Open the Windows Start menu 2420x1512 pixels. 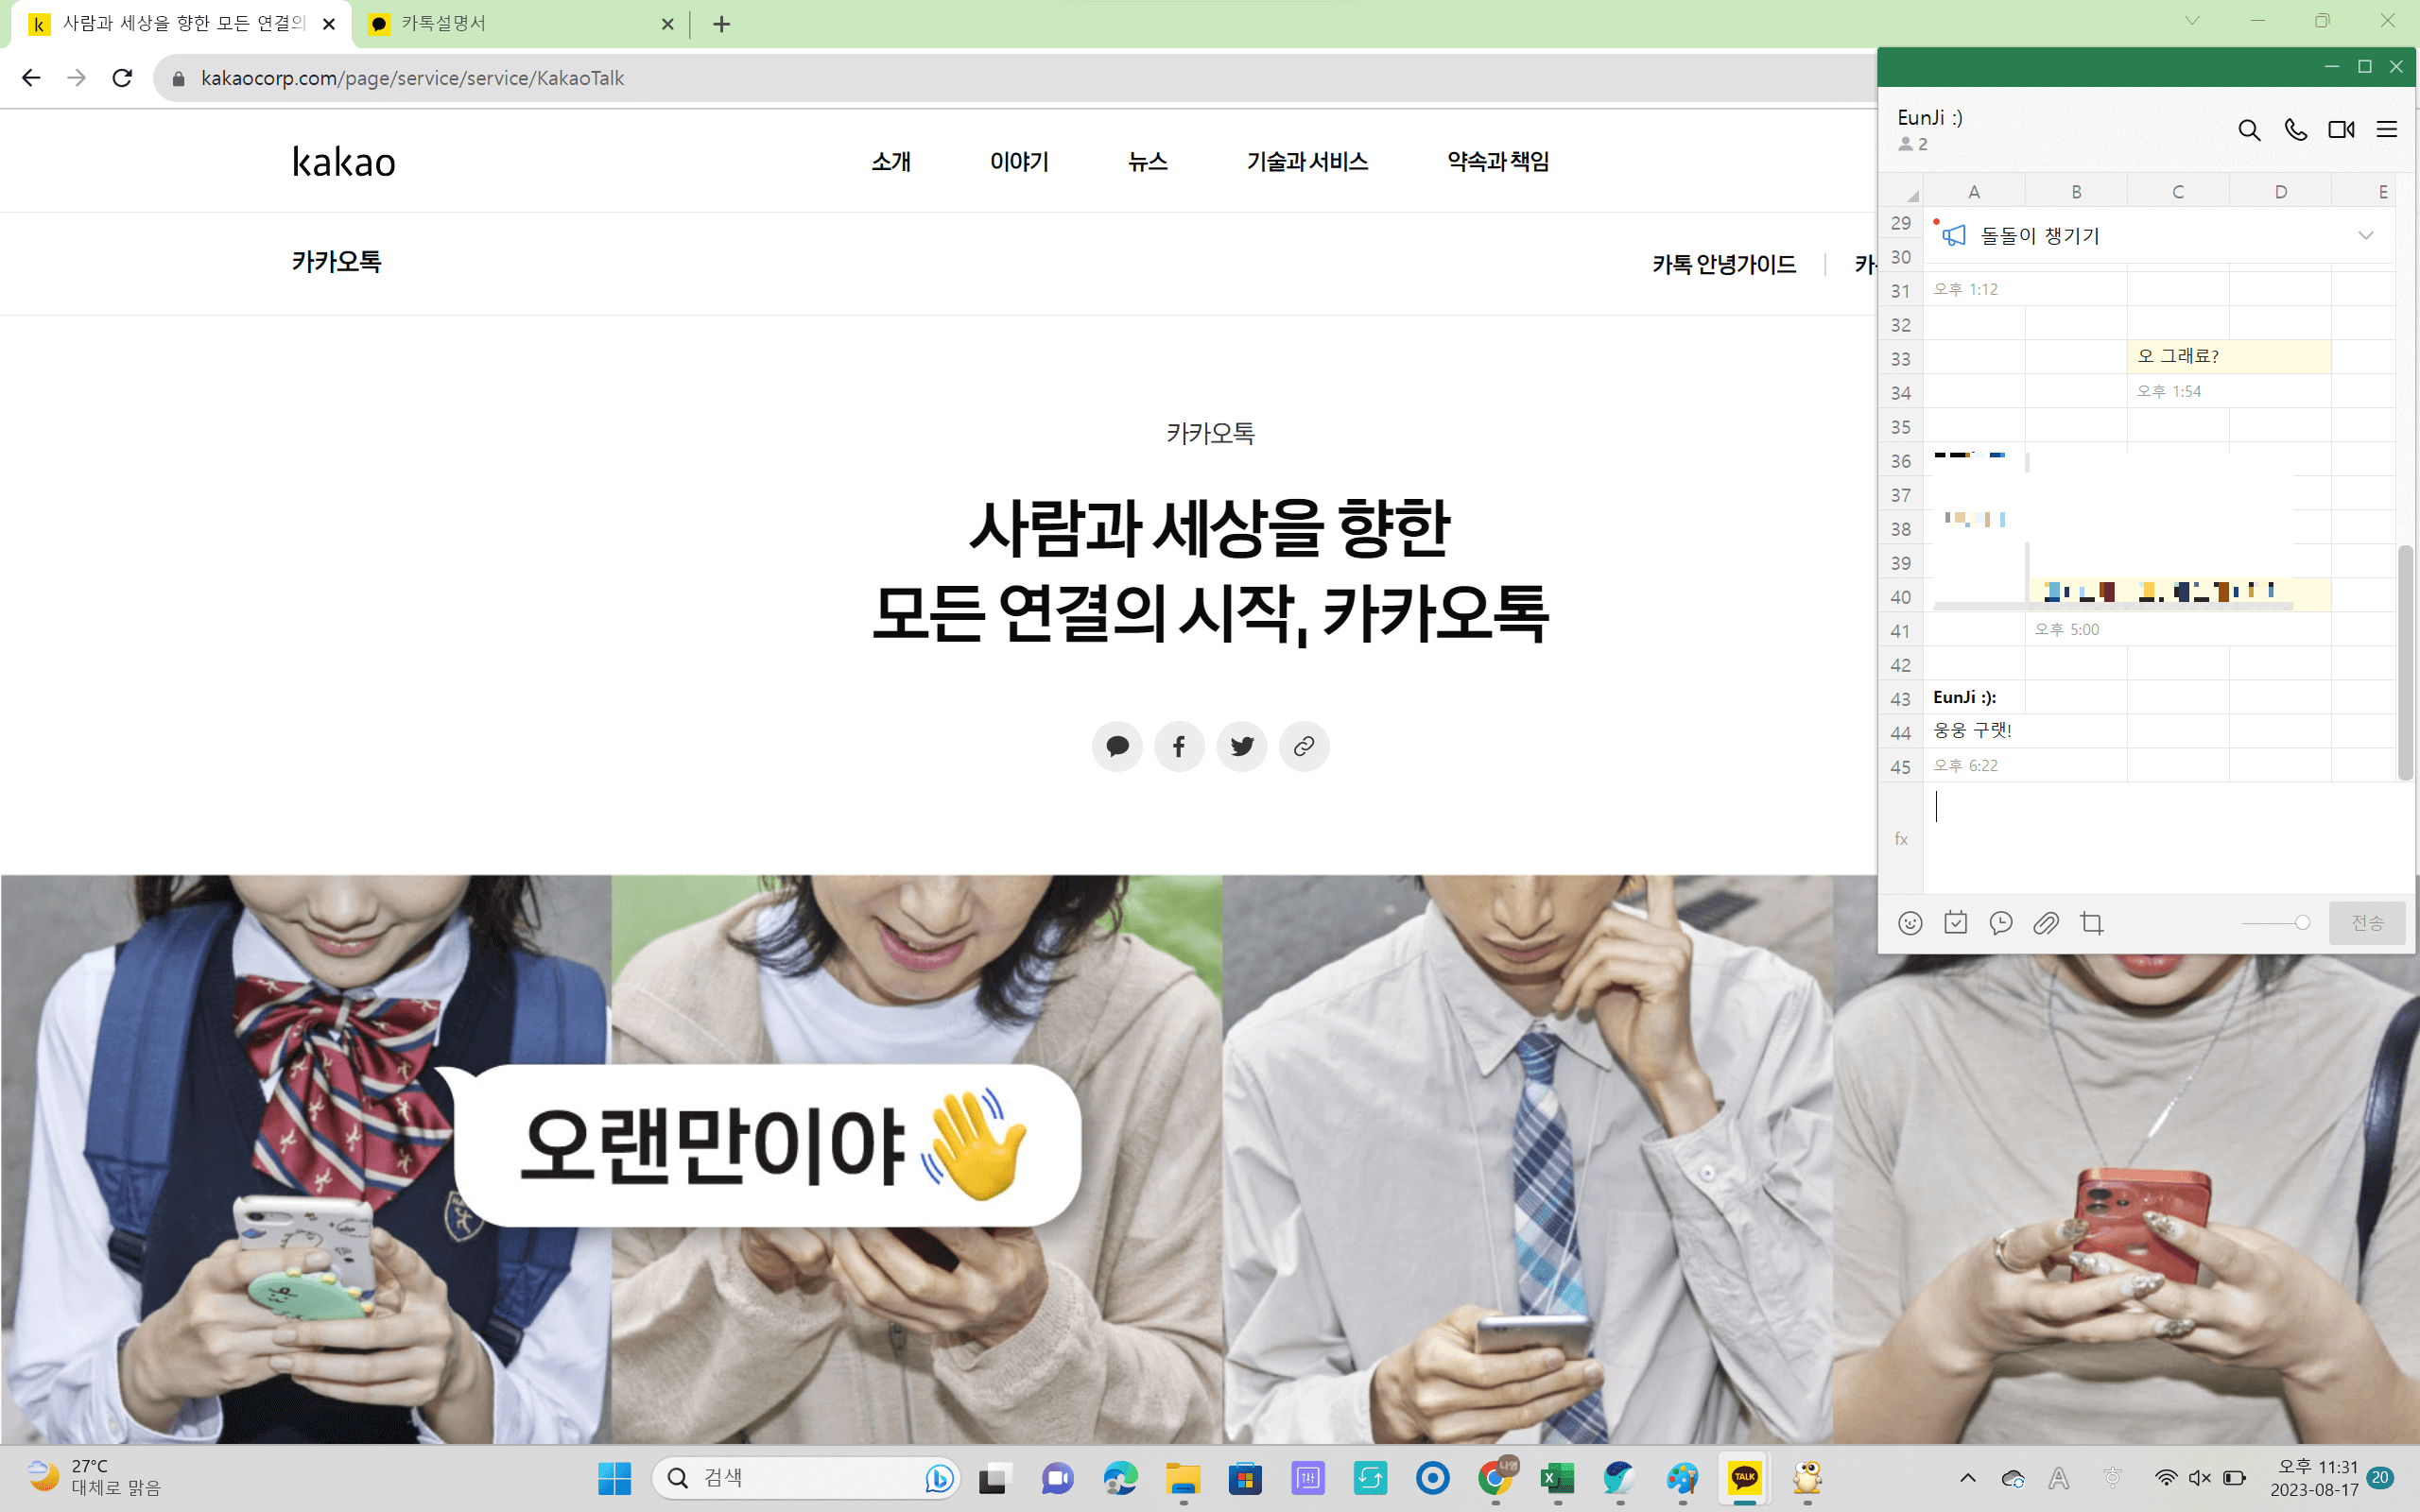[614, 1478]
